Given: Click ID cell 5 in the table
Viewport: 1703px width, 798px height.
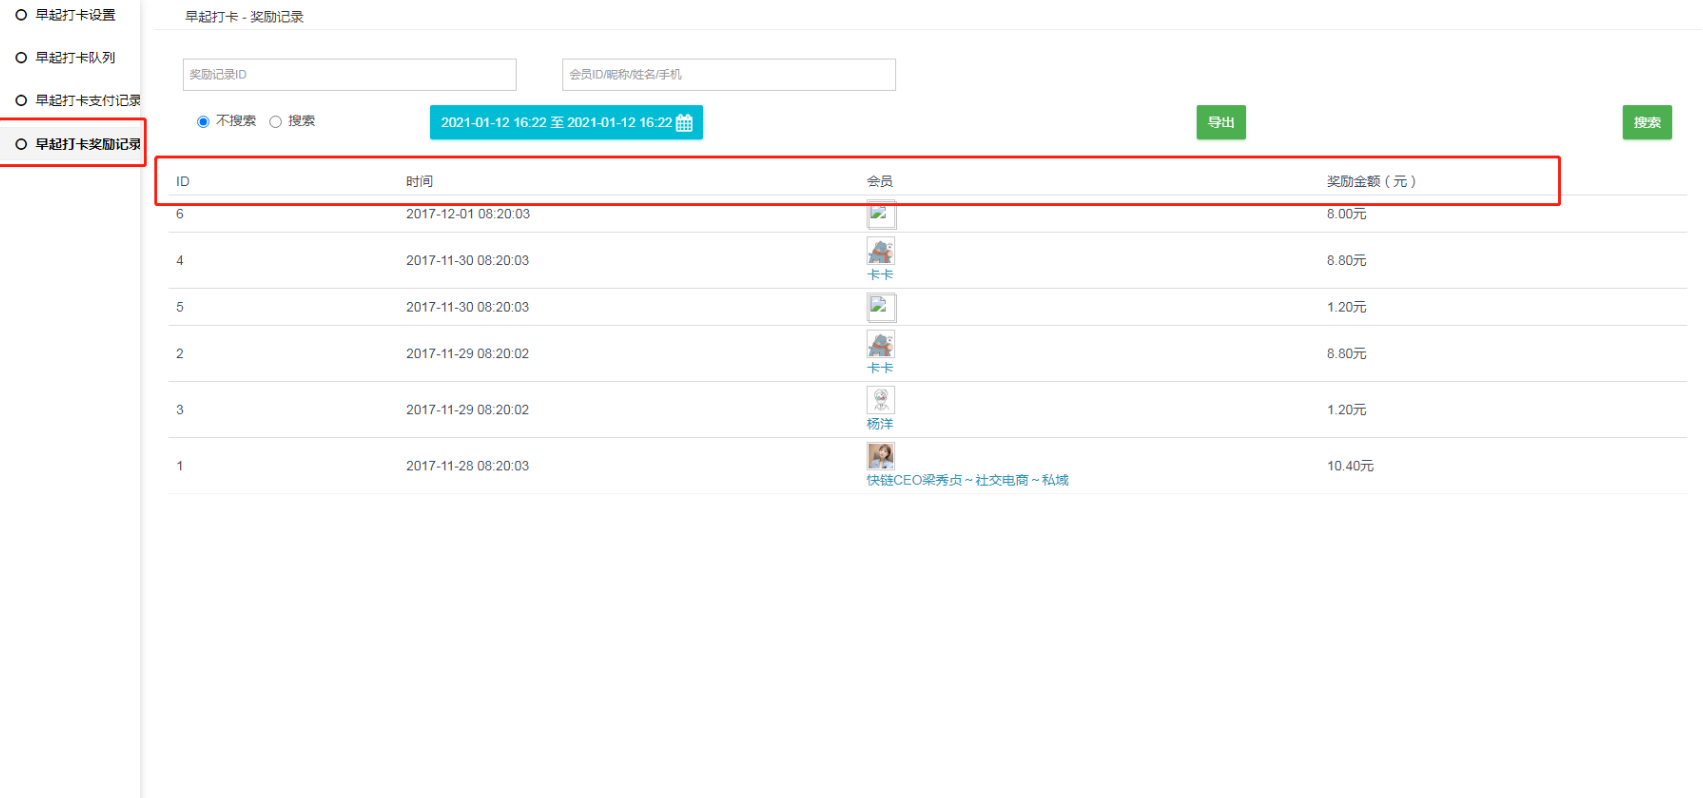Looking at the screenshot, I should [180, 307].
